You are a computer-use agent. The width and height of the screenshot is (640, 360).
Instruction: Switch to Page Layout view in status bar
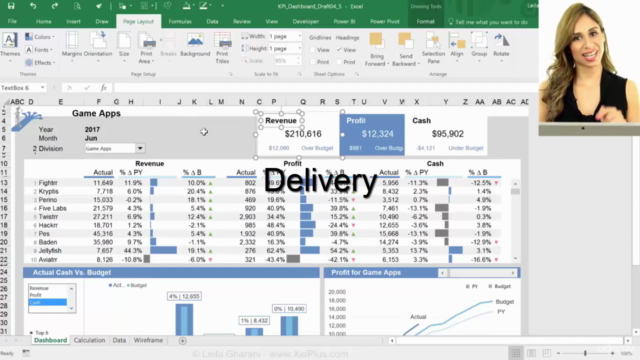click(531, 353)
